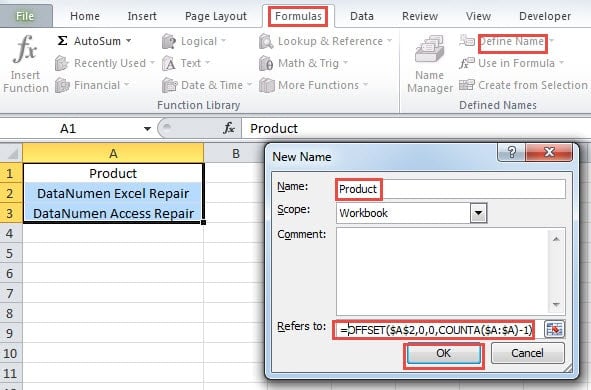Screen dimensions: 591x390
Task: Open the Insert Function dialog
Action: click(x=25, y=64)
